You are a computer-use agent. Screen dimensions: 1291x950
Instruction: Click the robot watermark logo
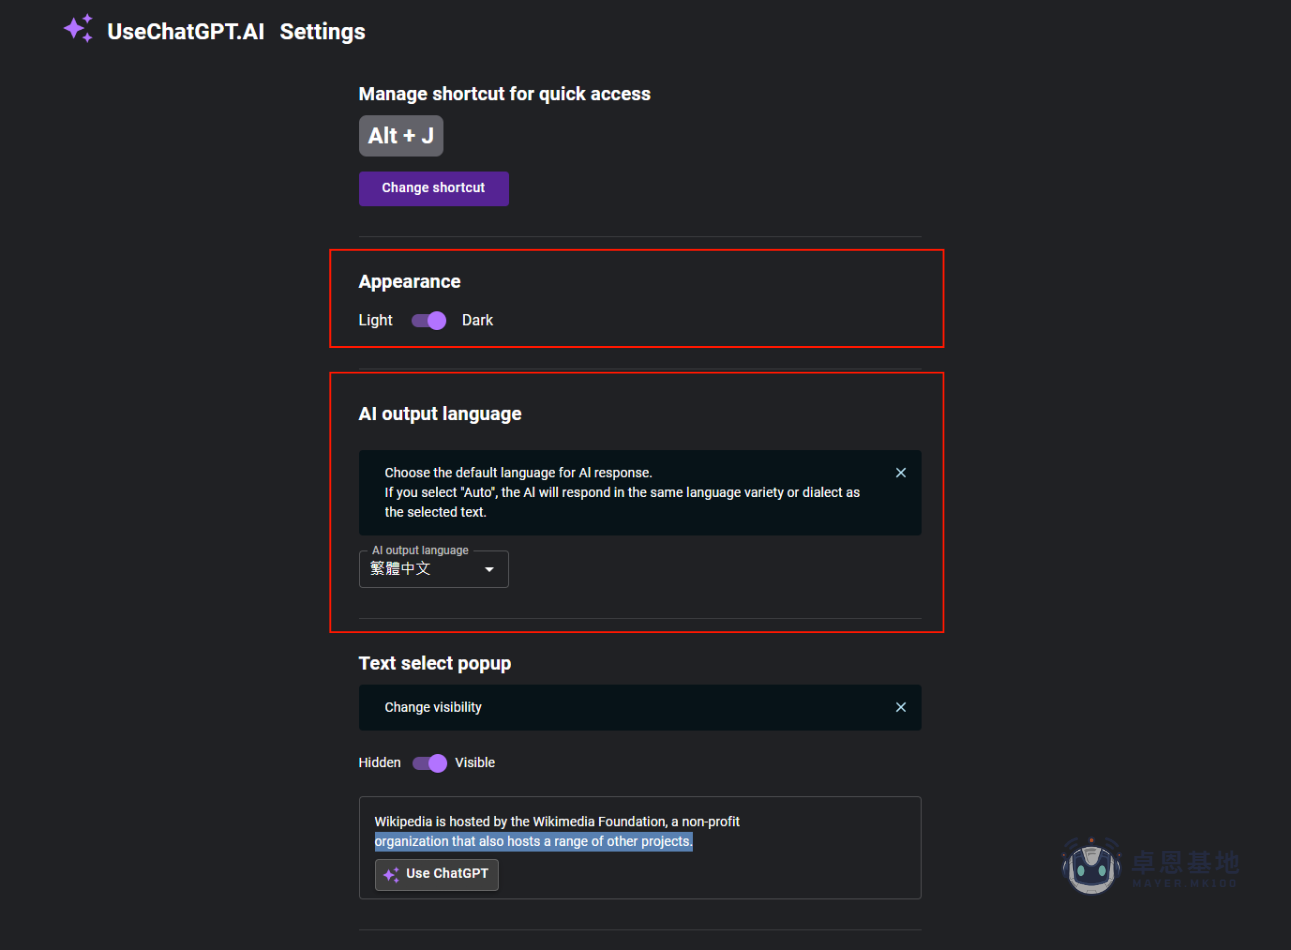click(1090, 865)
